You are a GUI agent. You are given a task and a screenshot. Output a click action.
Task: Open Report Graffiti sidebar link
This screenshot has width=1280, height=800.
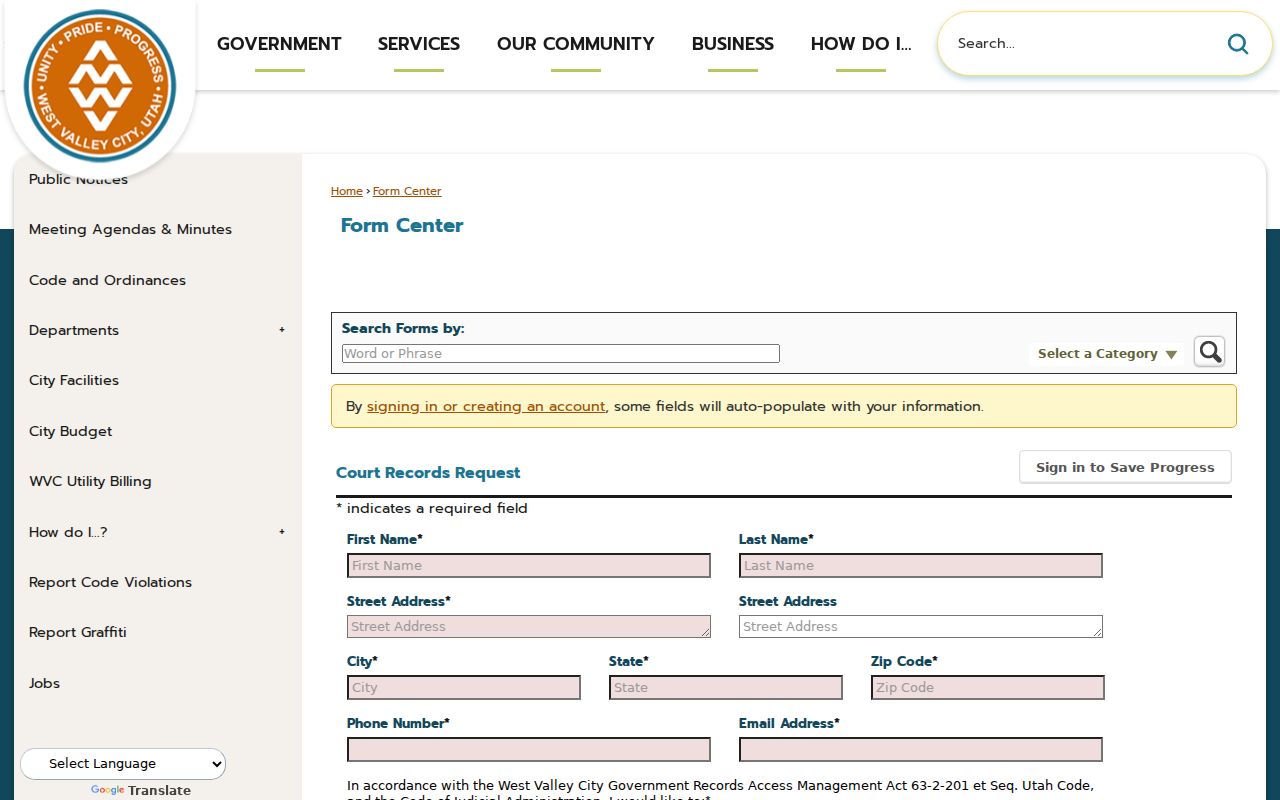pyautogui.click(x=78, y=632)
